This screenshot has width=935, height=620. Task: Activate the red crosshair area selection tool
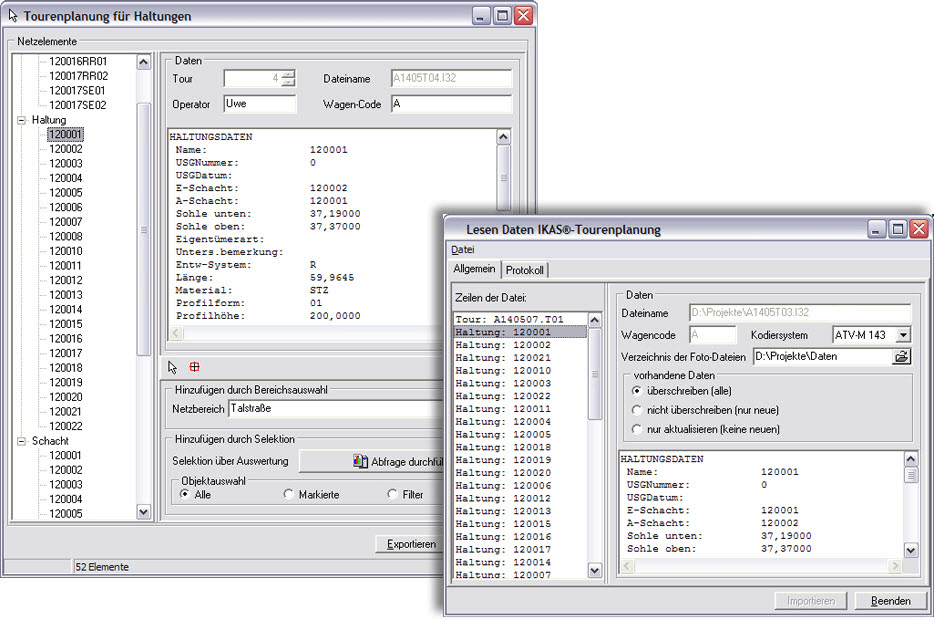(195, 367)
